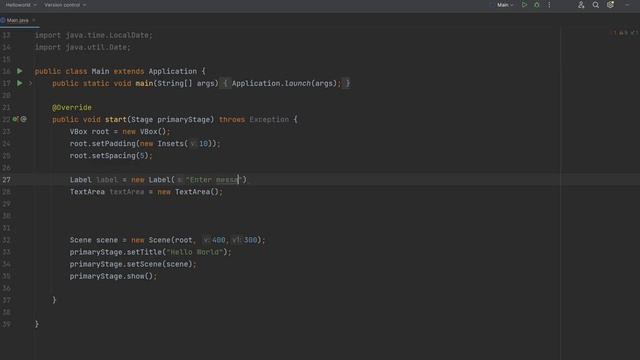Viewport: 640px width, 360px height.
Task: Close the Main.java editor tab
Action: (33, 20)
